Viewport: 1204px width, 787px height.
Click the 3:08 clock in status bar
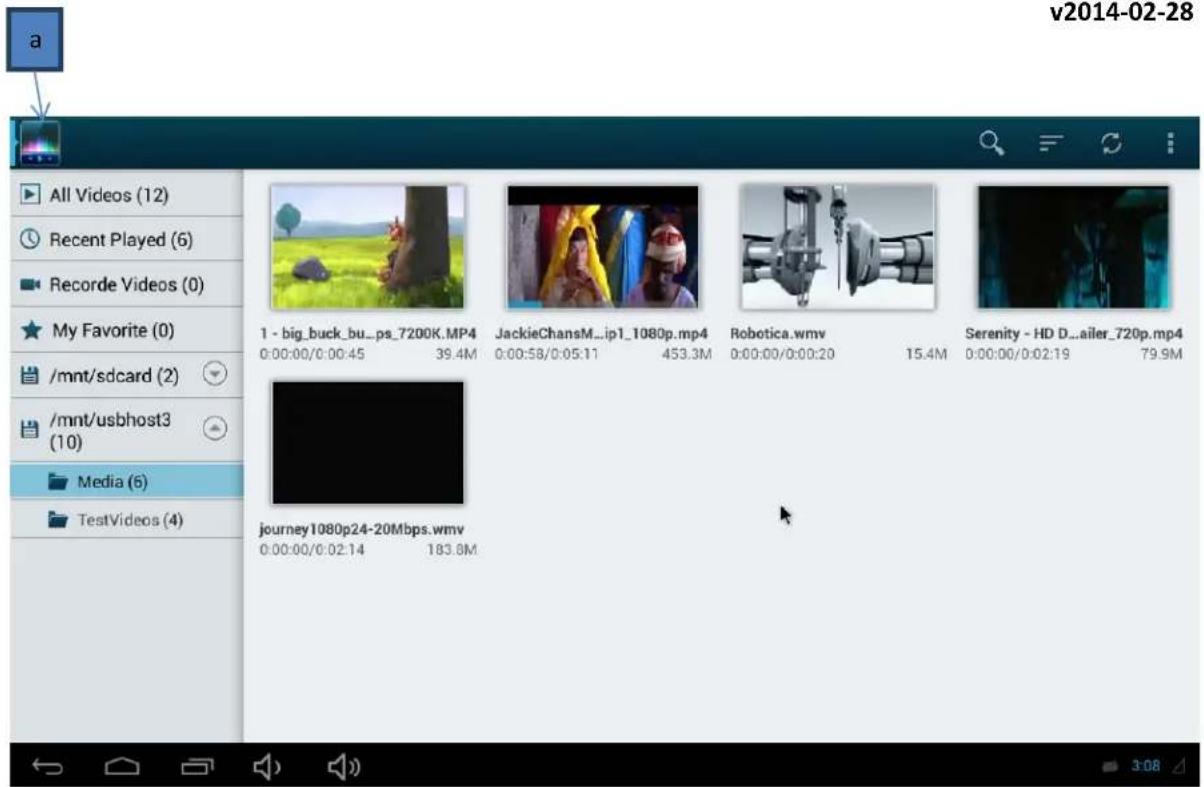[x=1145, y=766]
